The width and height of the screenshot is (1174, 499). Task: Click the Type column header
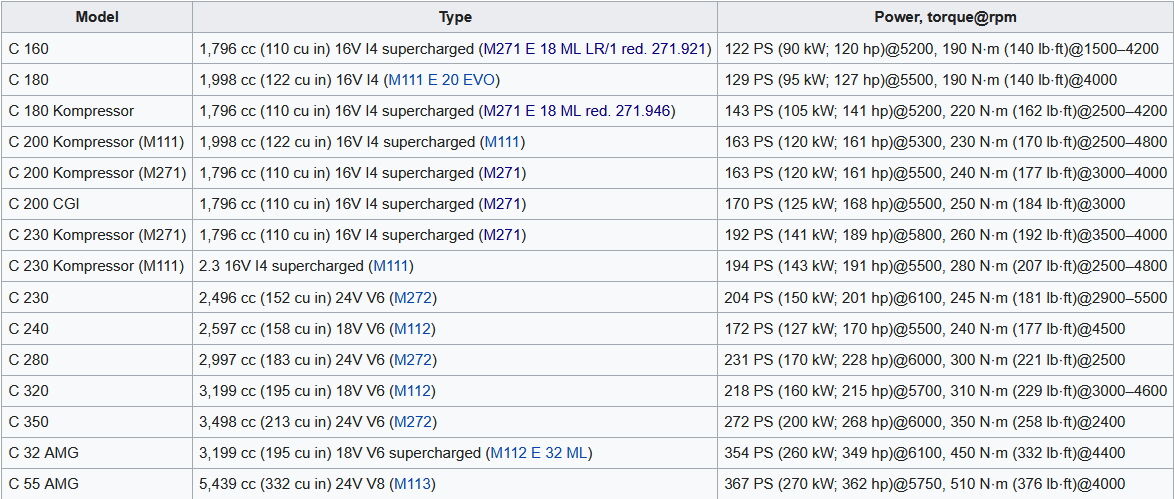455,17
